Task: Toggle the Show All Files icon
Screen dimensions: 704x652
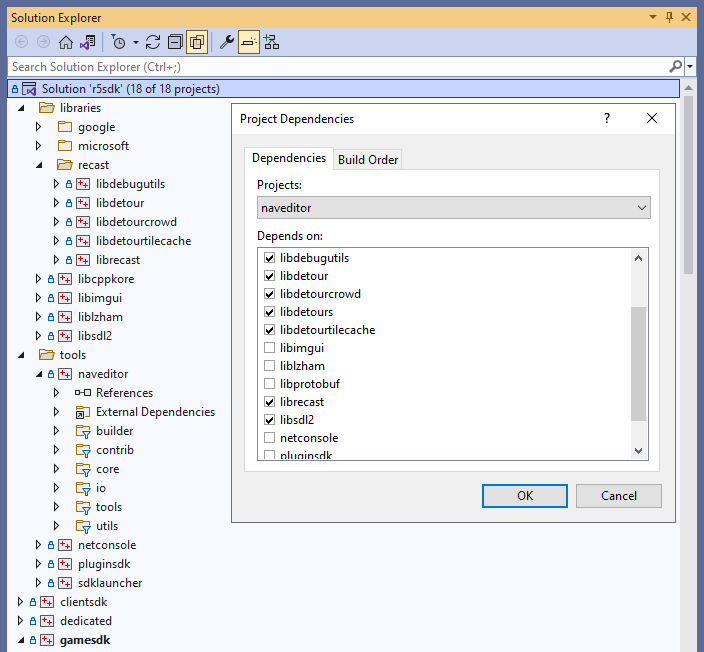Action: [x=197, y=42]
